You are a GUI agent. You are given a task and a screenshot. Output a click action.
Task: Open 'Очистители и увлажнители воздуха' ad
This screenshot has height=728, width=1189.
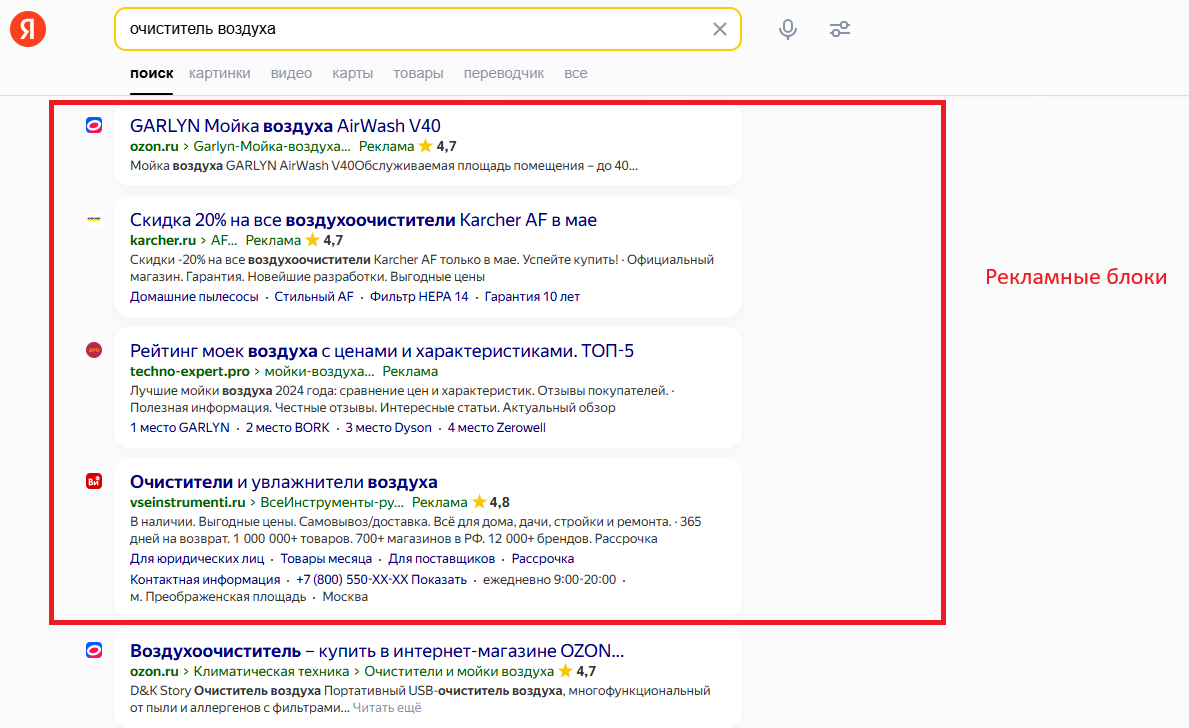coord(284,482)
